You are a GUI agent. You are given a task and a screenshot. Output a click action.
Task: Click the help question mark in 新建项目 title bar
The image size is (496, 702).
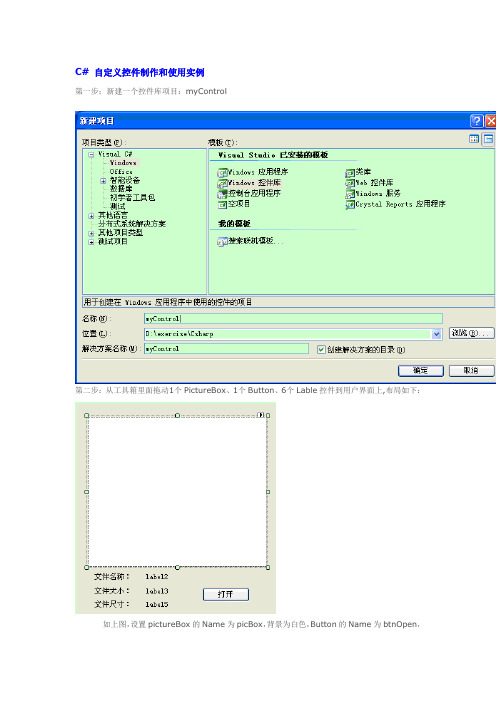477,121
